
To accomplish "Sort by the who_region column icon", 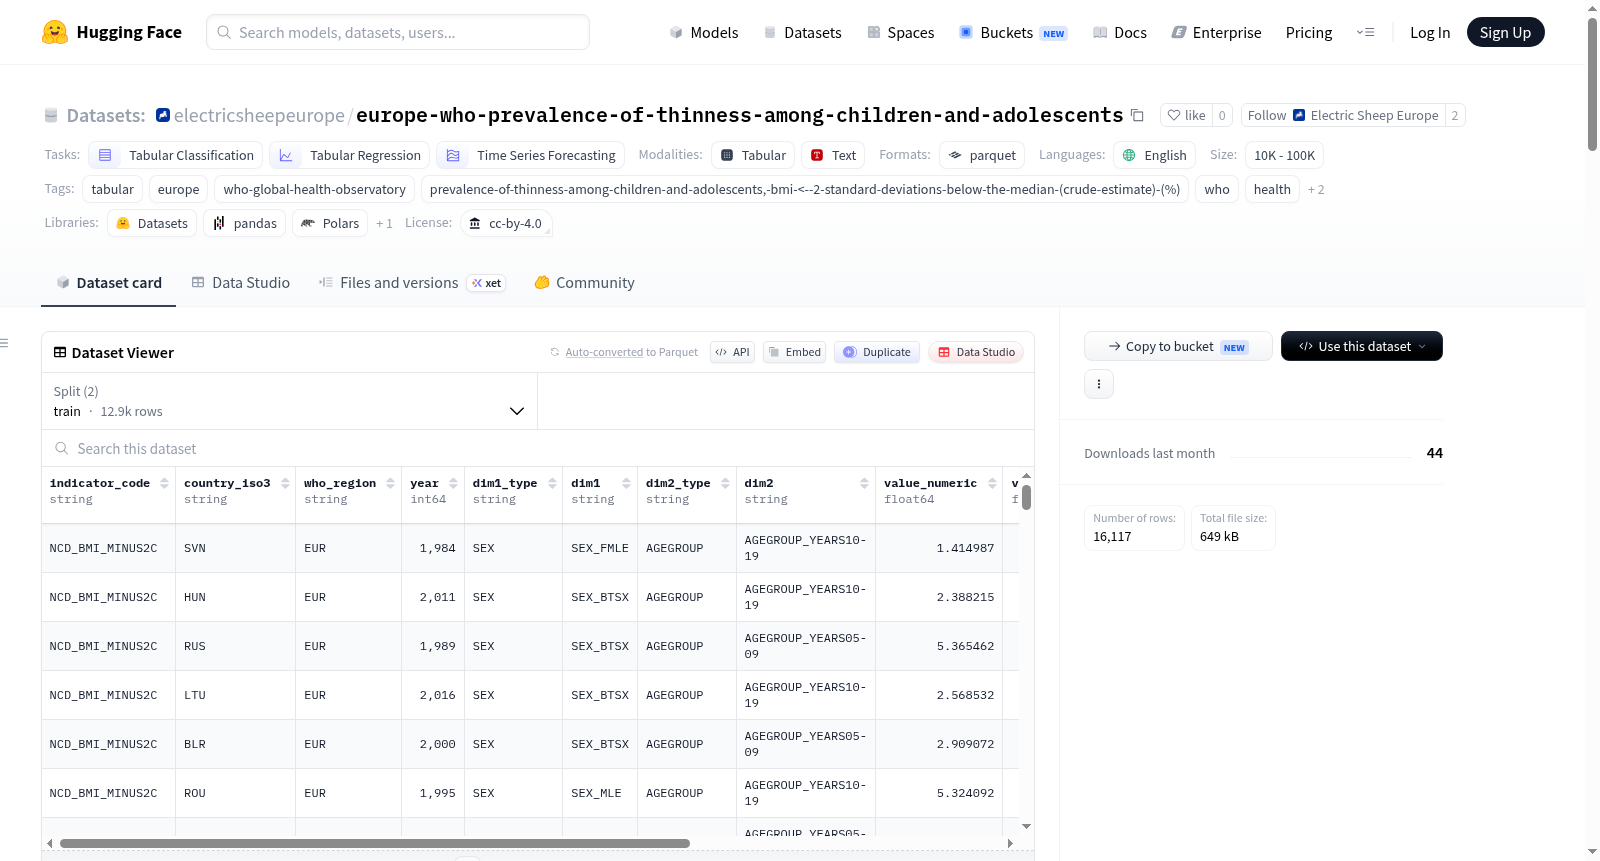I will pyautogui.click(x=391, y=483).
